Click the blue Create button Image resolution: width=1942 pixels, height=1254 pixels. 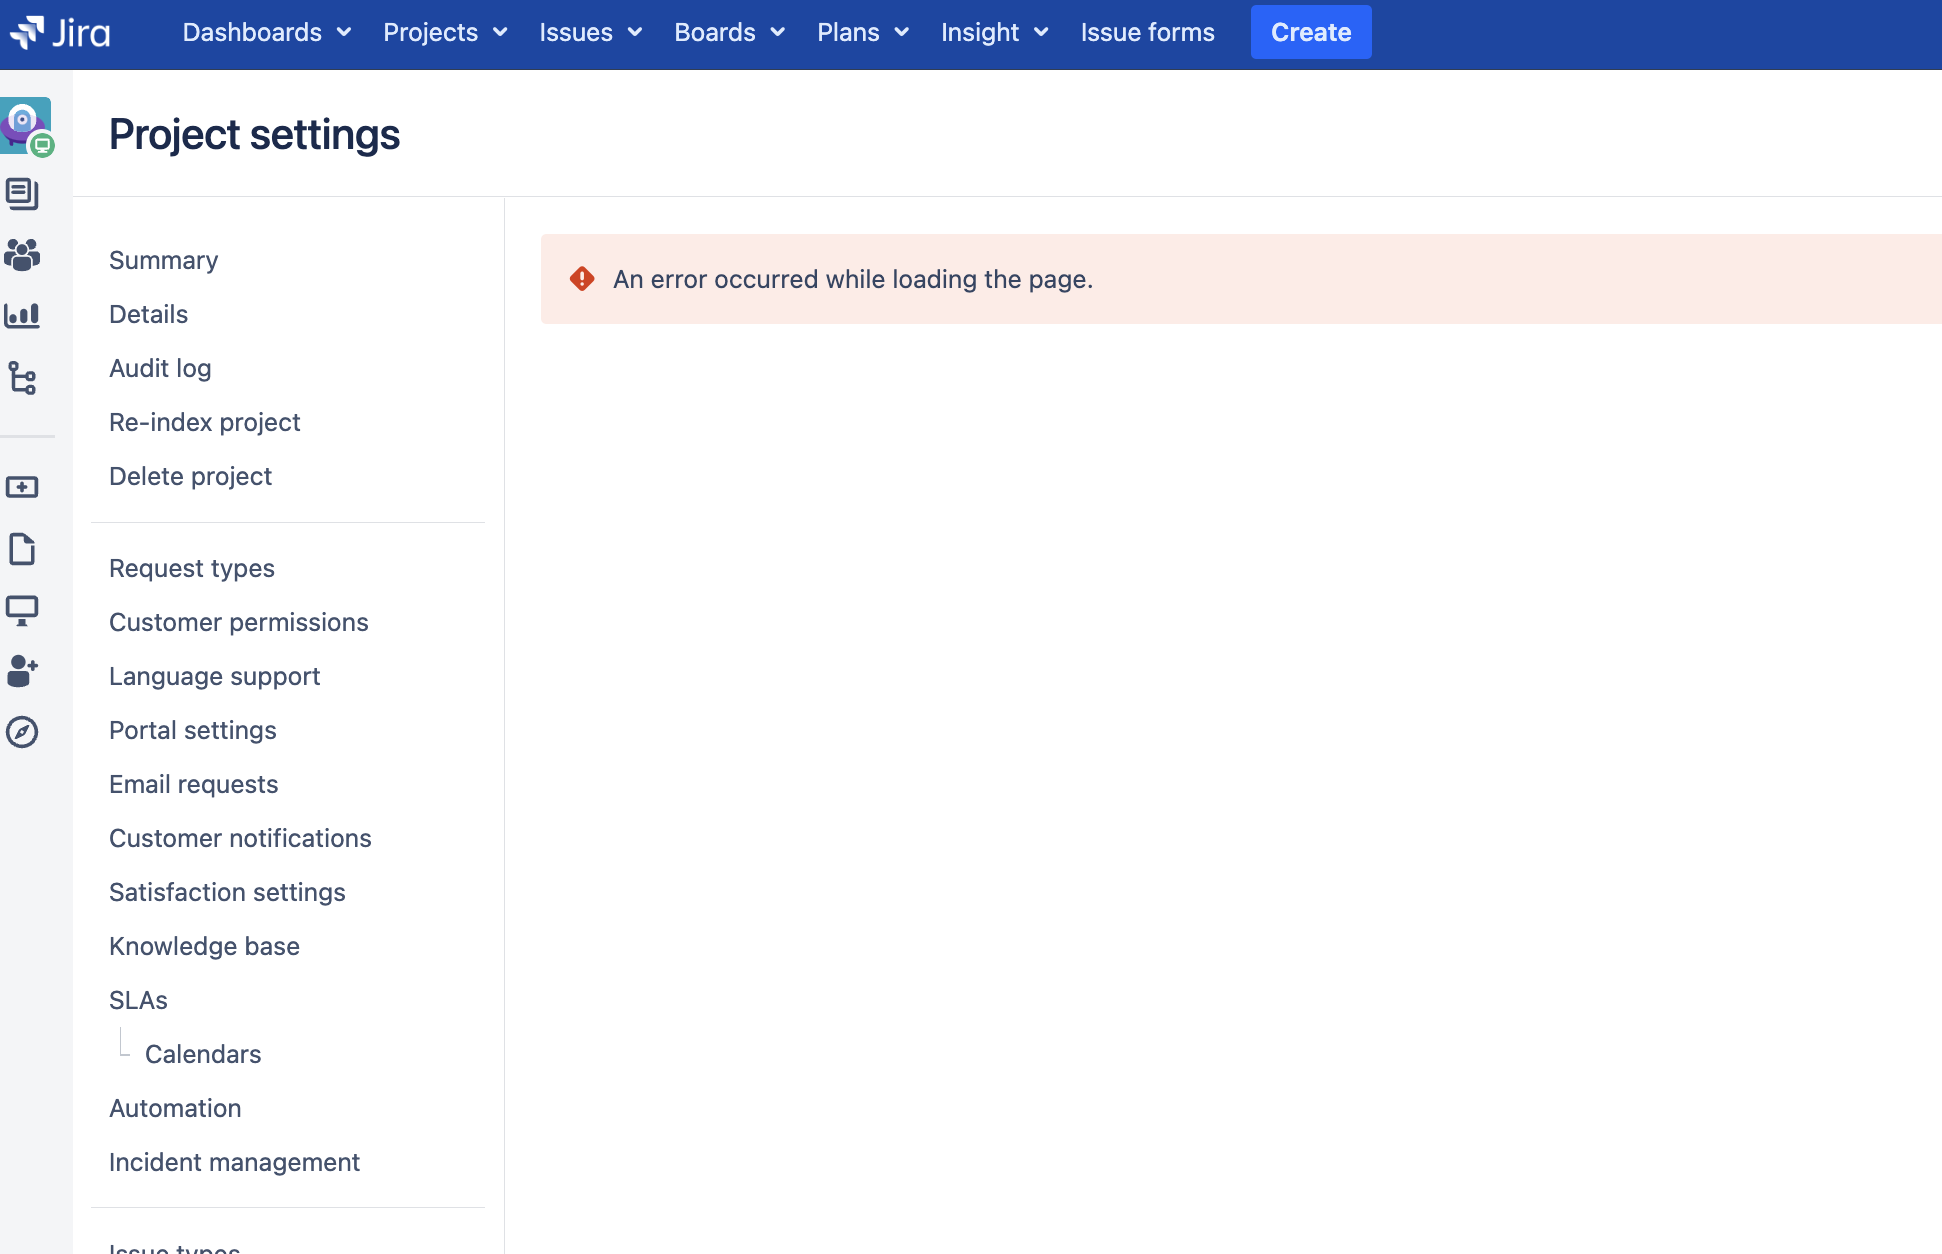pos(1310,32)
